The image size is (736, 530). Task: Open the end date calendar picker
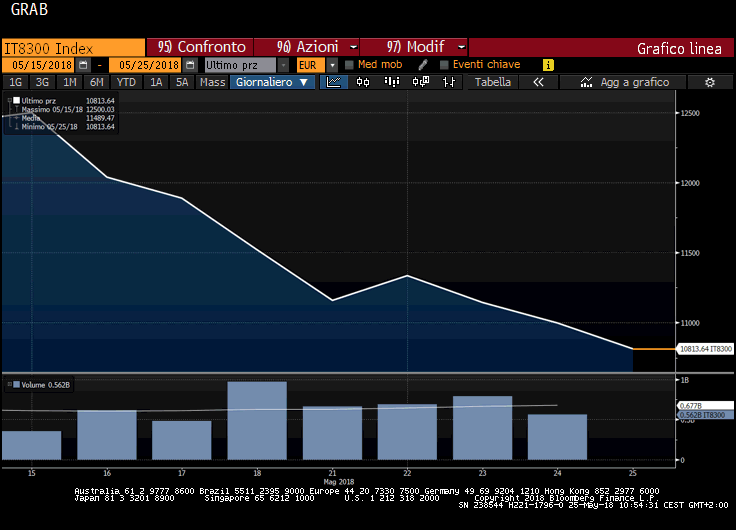pyautogui.click(x=190, y=65)
